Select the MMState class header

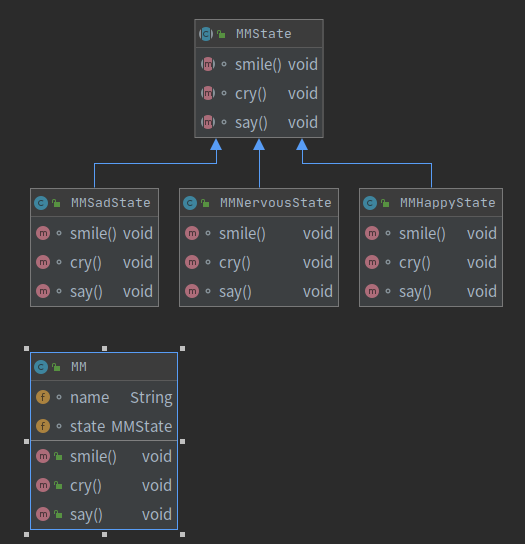click(x=259, y=34)
